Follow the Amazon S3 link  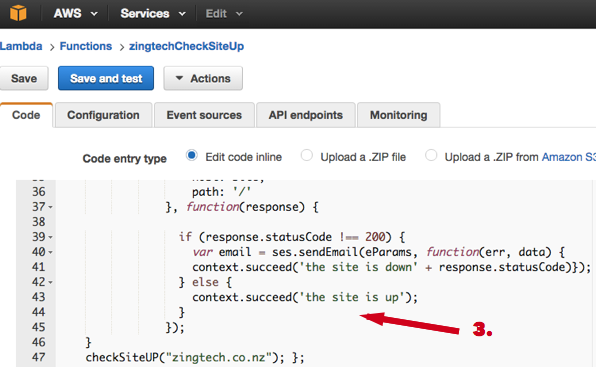click(569, 157)
